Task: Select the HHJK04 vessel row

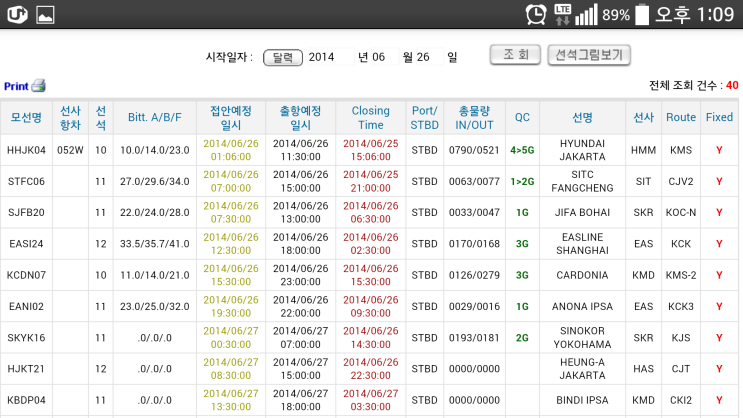Action: tap(26, 150)
